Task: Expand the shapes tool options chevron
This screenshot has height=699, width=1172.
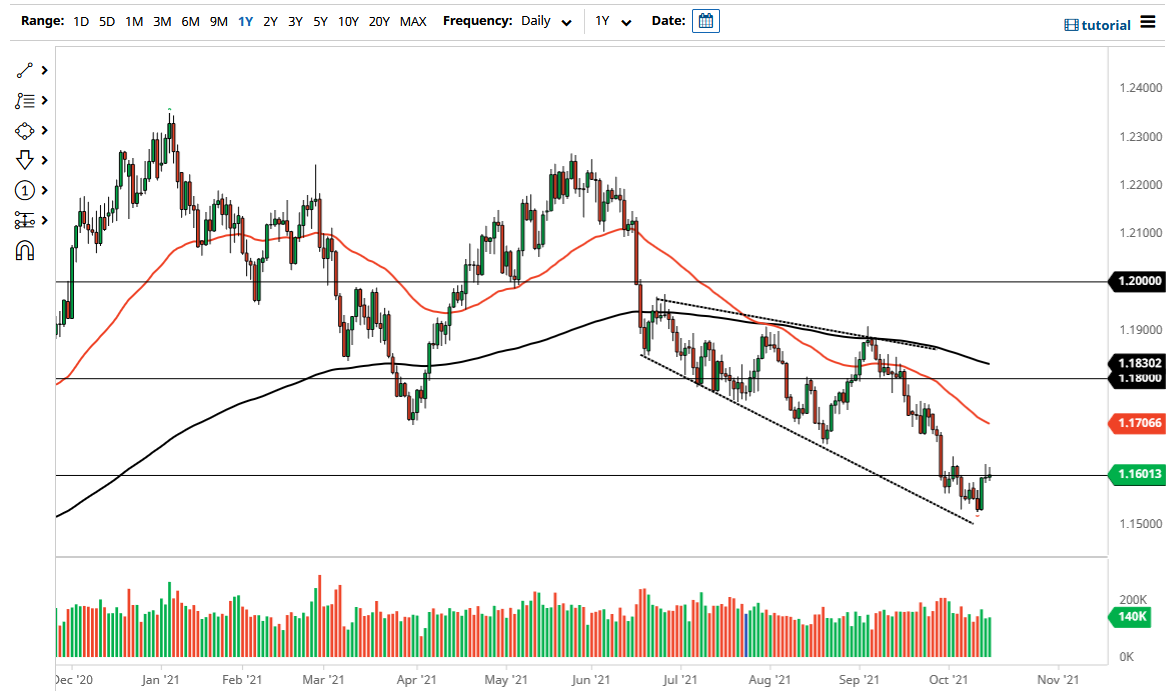Action: coord(45,131)
